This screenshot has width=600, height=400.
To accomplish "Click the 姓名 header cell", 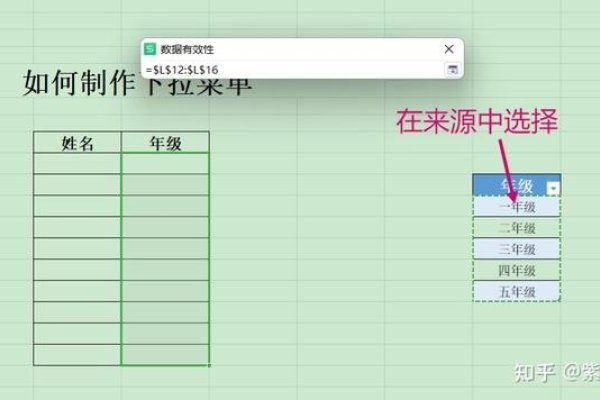I will (x=77, y=143).
